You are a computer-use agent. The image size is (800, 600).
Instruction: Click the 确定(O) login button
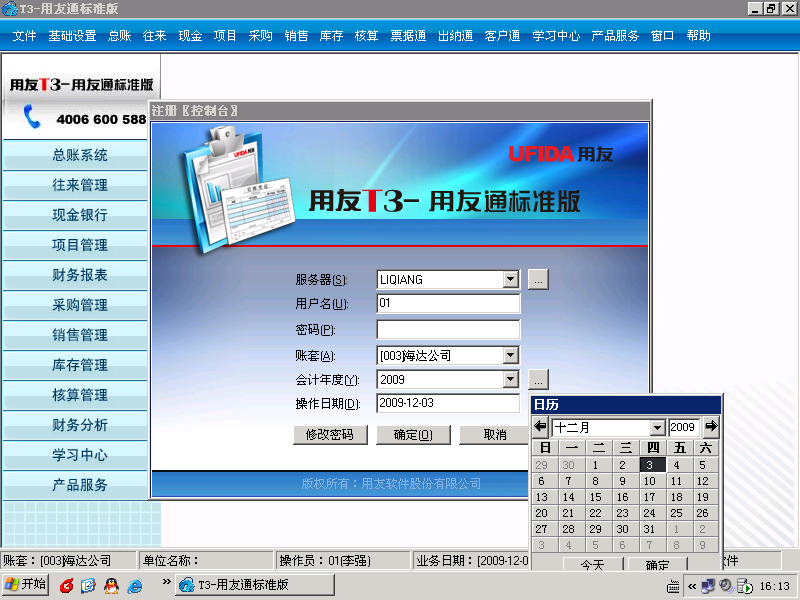pyautogui.click(x=413, y=435)
